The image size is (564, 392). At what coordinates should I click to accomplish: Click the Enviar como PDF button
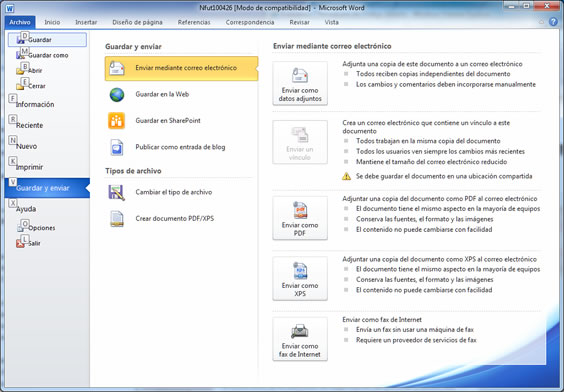coord(300,218)
